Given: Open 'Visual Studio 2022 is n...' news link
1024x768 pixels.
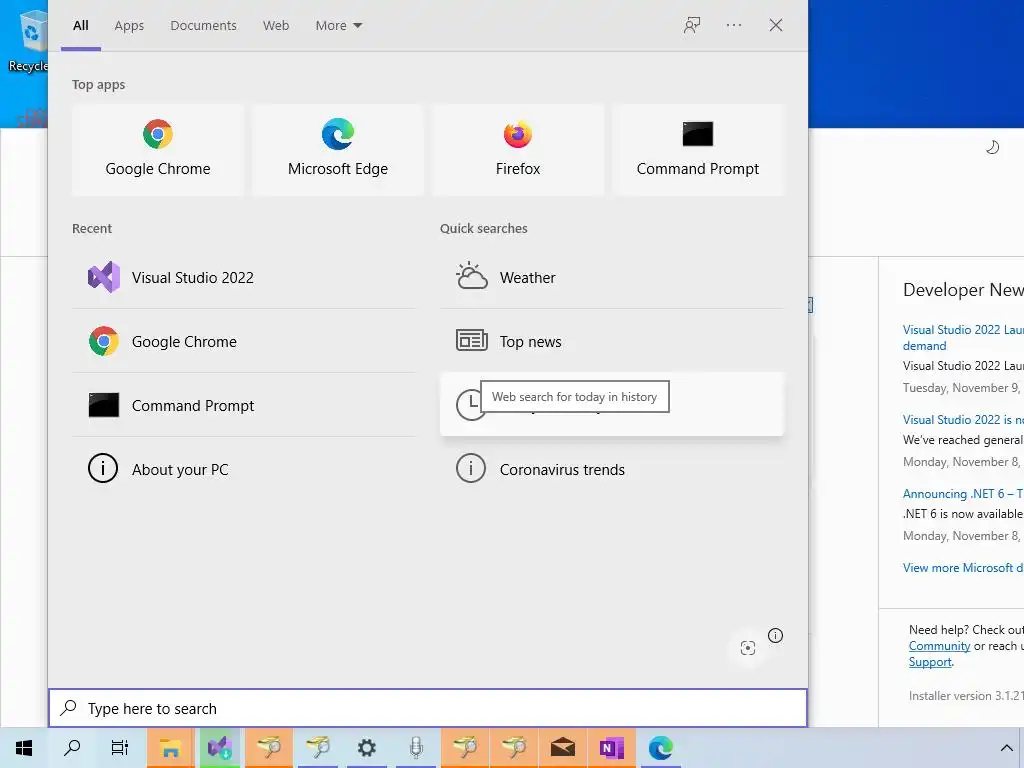Looking at the screenshot, I should (963, 420).
